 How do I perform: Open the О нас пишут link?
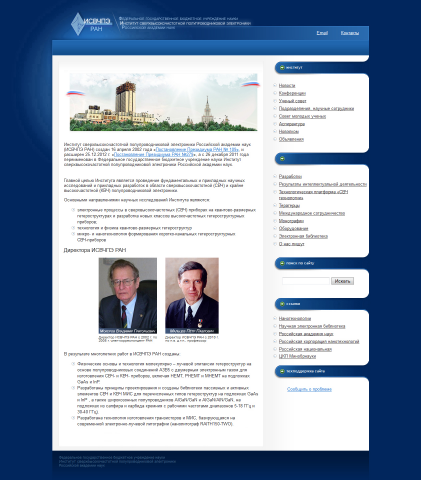click(x=291, y=244)
